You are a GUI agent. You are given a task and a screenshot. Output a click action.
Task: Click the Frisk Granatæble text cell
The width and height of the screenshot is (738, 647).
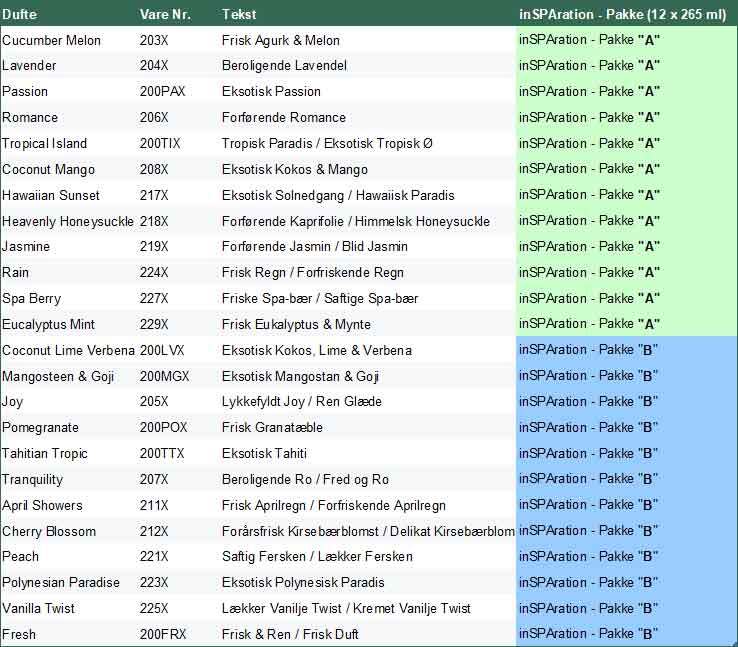click(x=272, y=427)
